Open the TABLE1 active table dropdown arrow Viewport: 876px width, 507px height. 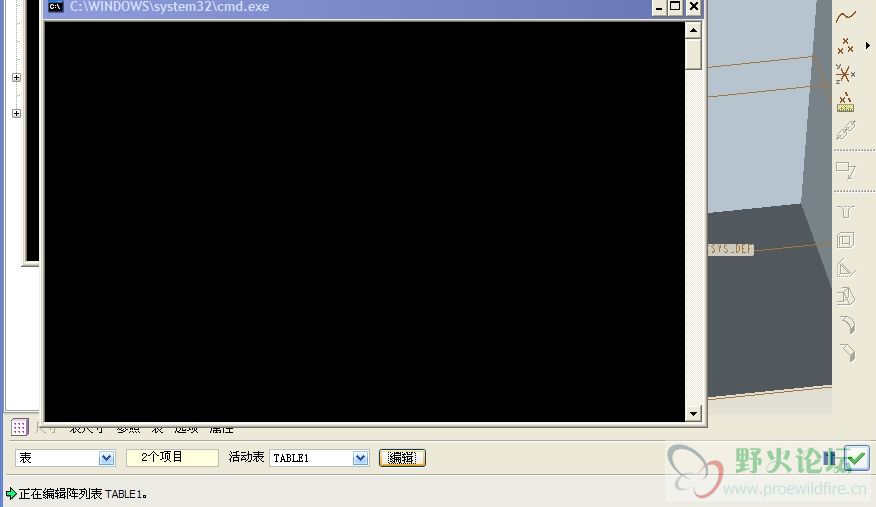pyautogui.click(x=360, y=458)
